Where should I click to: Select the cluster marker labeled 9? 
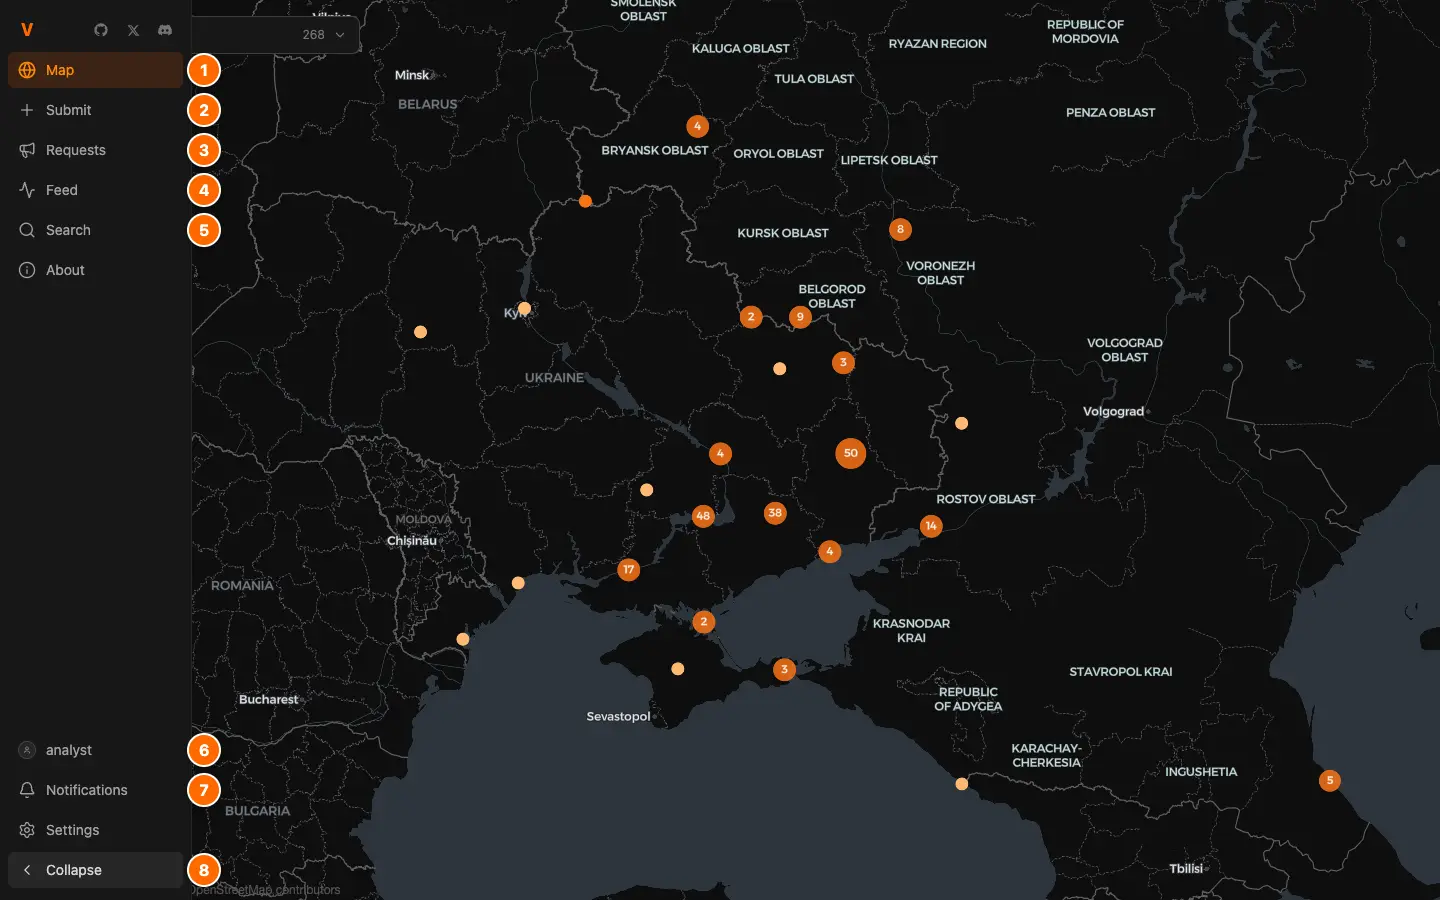coord(800,317)
